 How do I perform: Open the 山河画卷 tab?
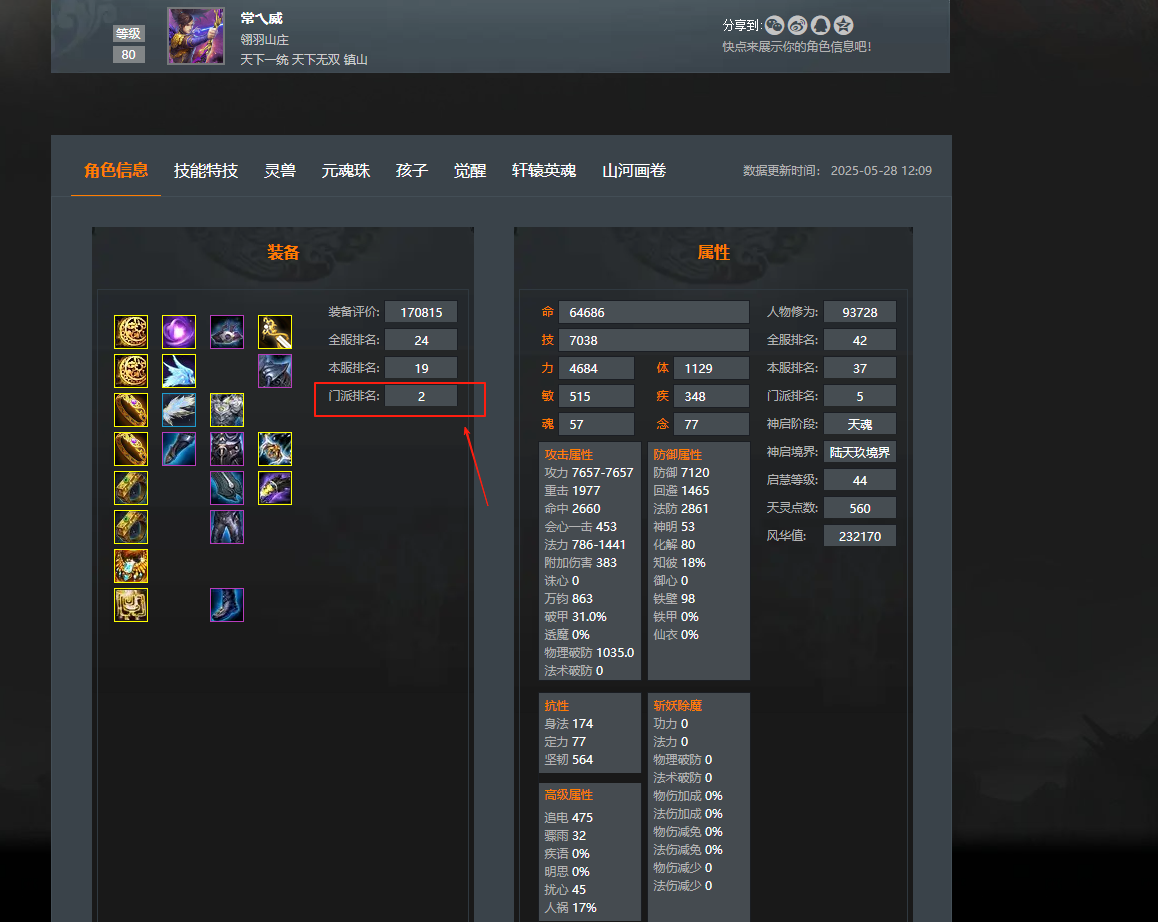[634, 171]
